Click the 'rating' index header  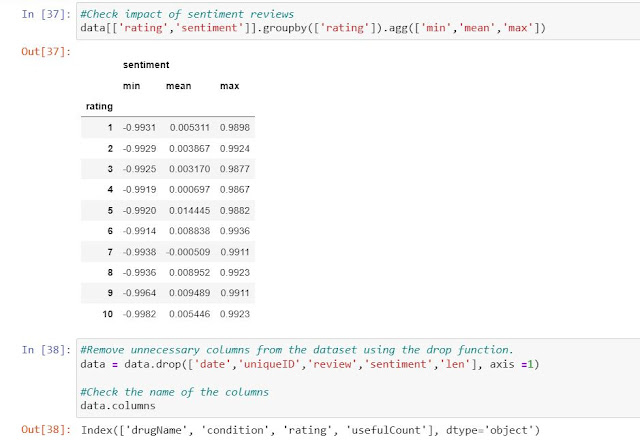(99, 107)
